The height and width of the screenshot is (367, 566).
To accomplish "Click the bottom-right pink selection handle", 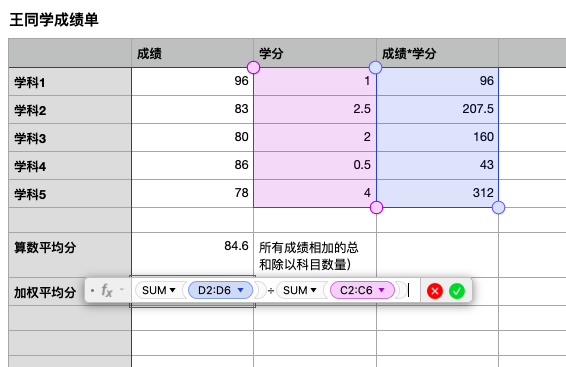I will [376, 207].
